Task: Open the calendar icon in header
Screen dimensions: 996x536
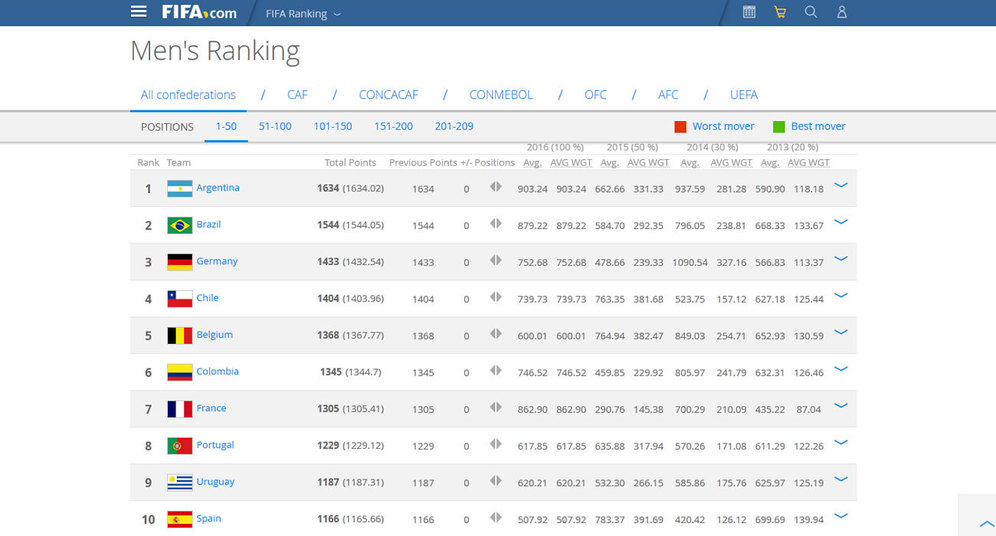Action: coord(749,12)
